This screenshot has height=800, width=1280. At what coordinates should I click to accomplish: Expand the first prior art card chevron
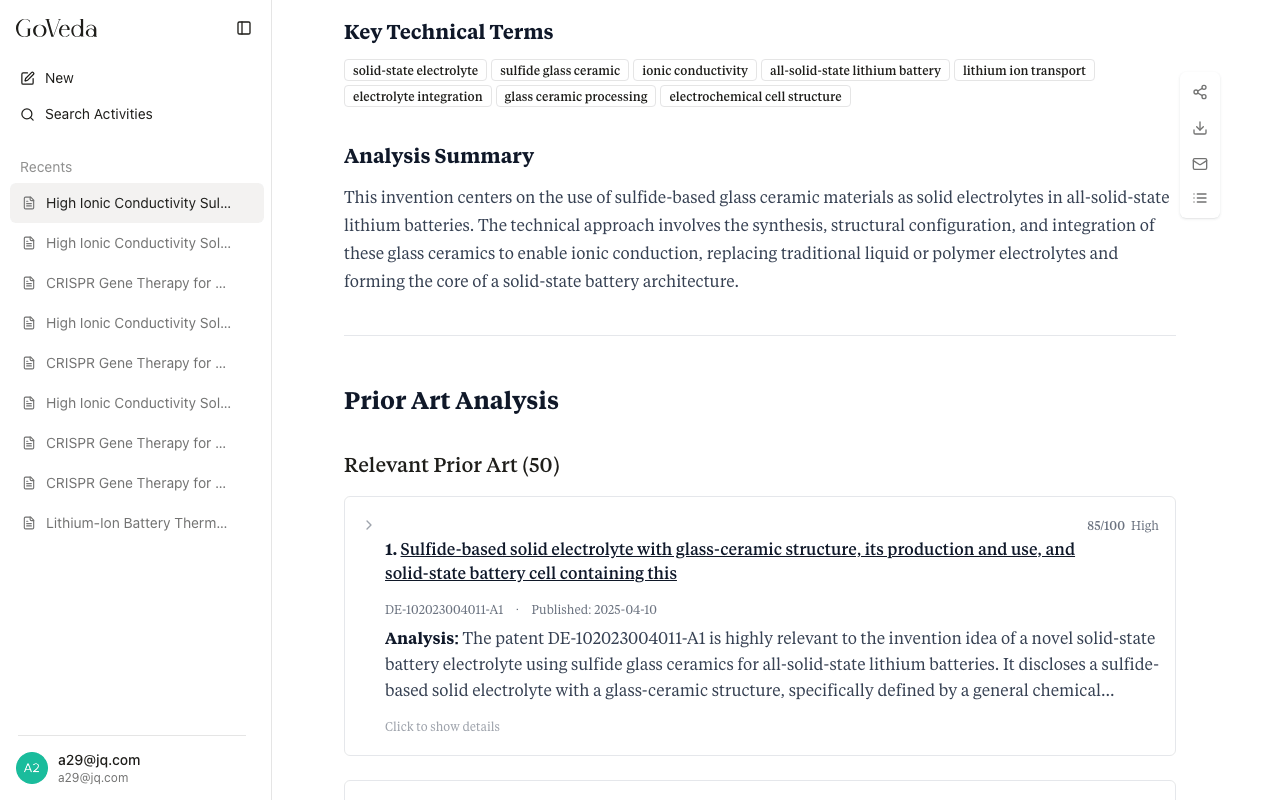369,525
